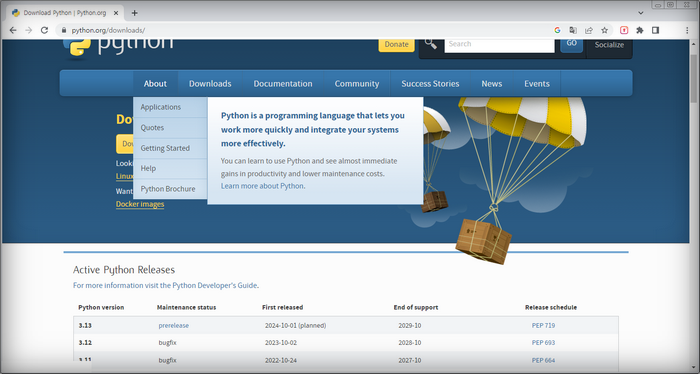Open the About menu
This screenshot has width=700, height=374.
[x=155, y=83]
